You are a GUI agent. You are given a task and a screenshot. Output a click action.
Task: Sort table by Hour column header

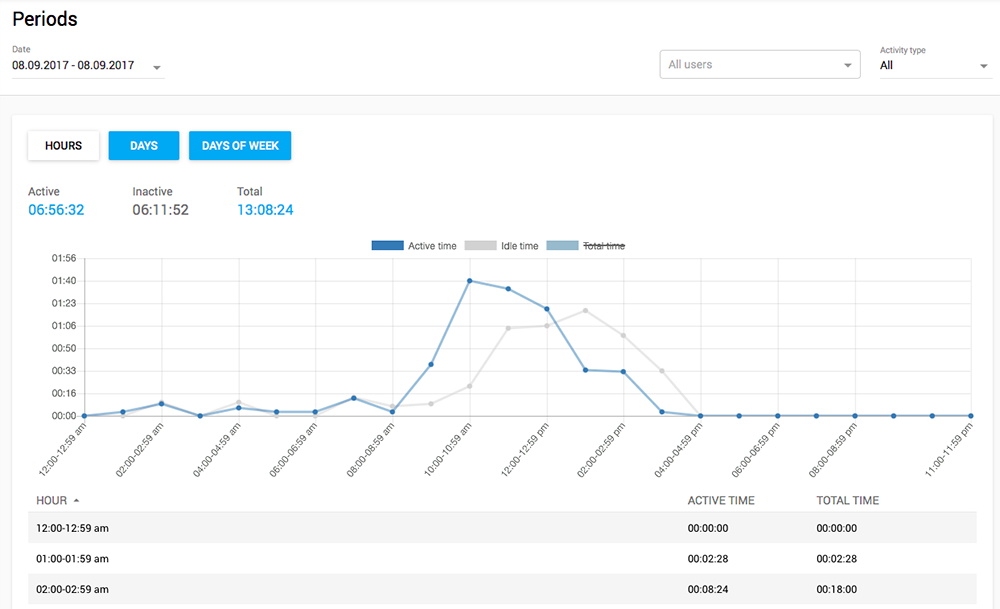click(52, 500)
